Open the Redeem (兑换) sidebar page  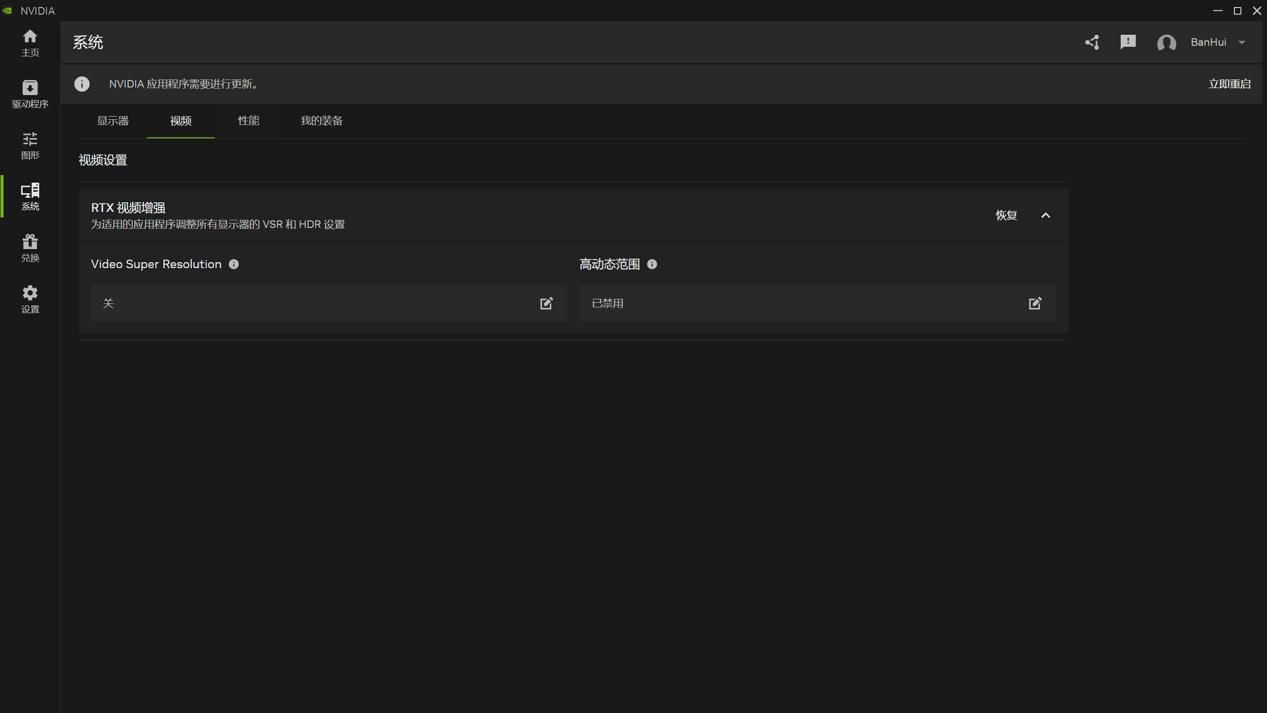[30, 248]
